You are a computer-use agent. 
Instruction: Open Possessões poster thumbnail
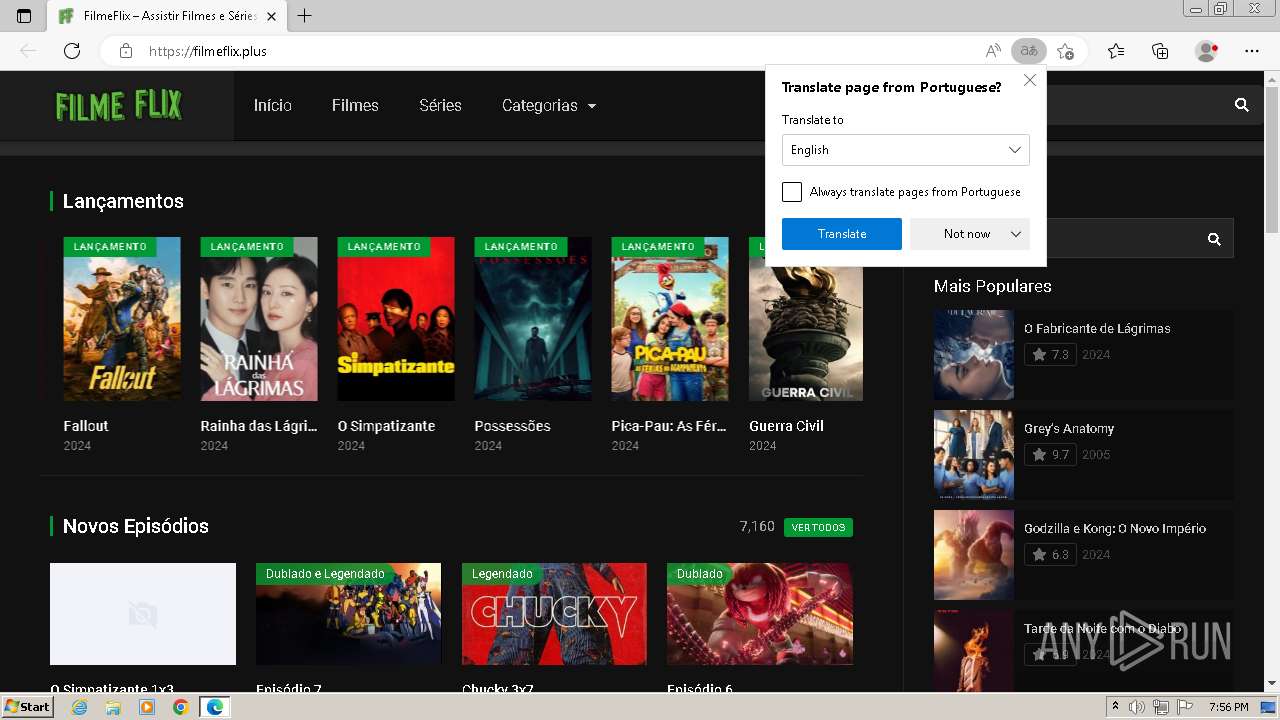point(533,319)
